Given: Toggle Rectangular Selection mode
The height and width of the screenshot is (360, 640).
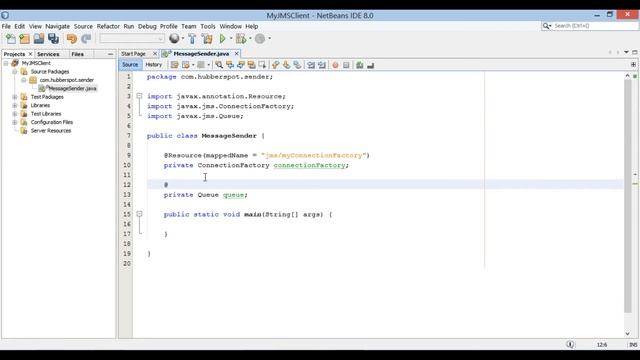Looking at the screenshot, I should coord(262,65).
